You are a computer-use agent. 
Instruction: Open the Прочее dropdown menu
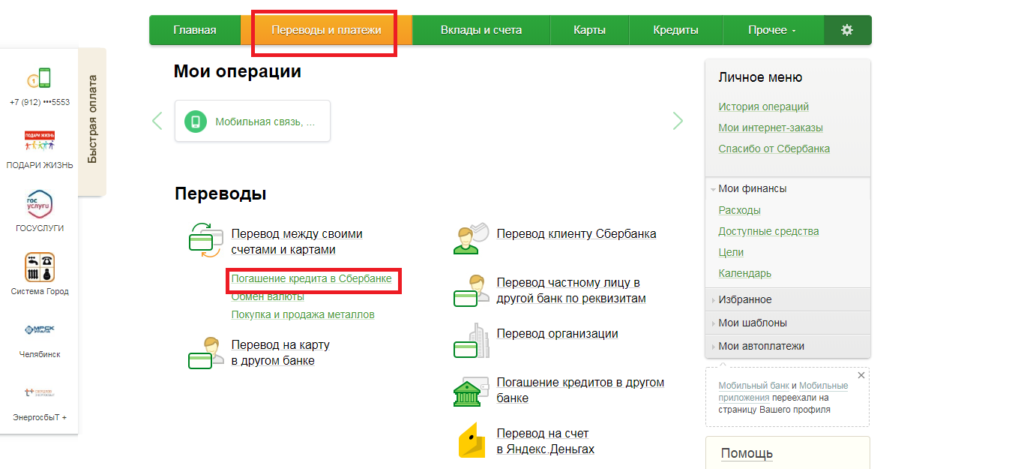click(772, 30)
